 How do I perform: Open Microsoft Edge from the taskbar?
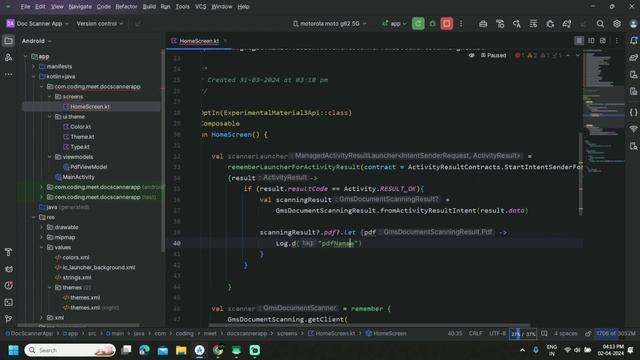pos(144,350)
